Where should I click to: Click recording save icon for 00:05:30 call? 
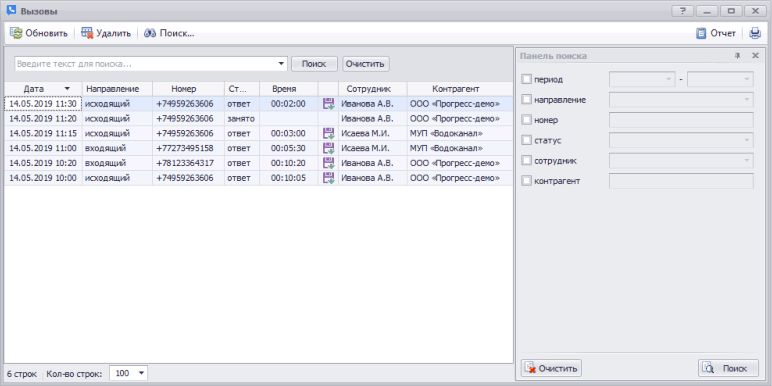coord(328,148)
